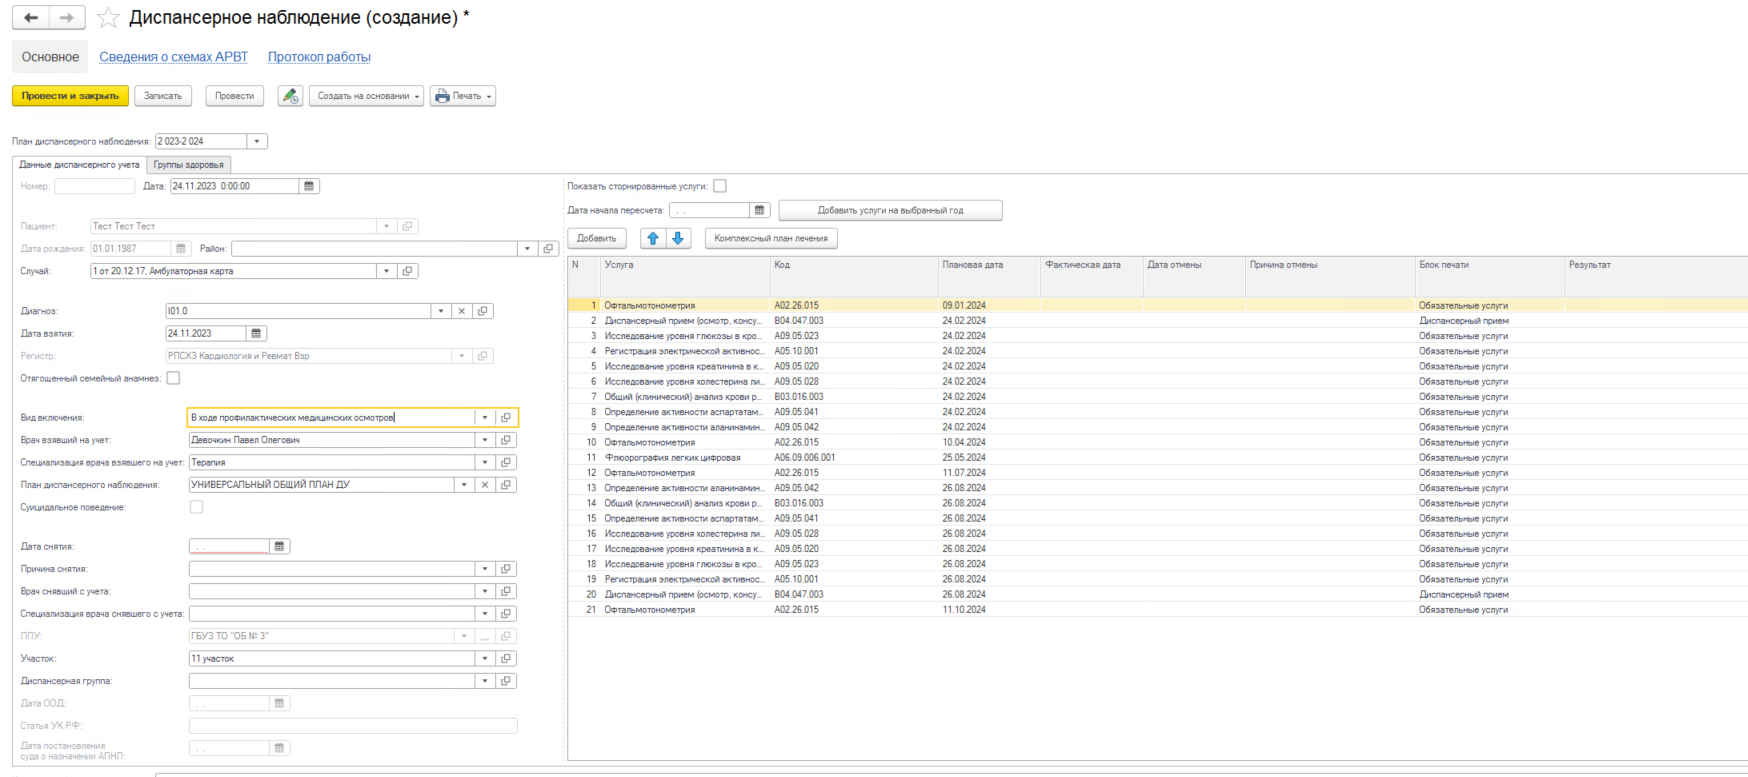Open the Диагноз record with open icon

pyautogui.click(x=483, y=311)
